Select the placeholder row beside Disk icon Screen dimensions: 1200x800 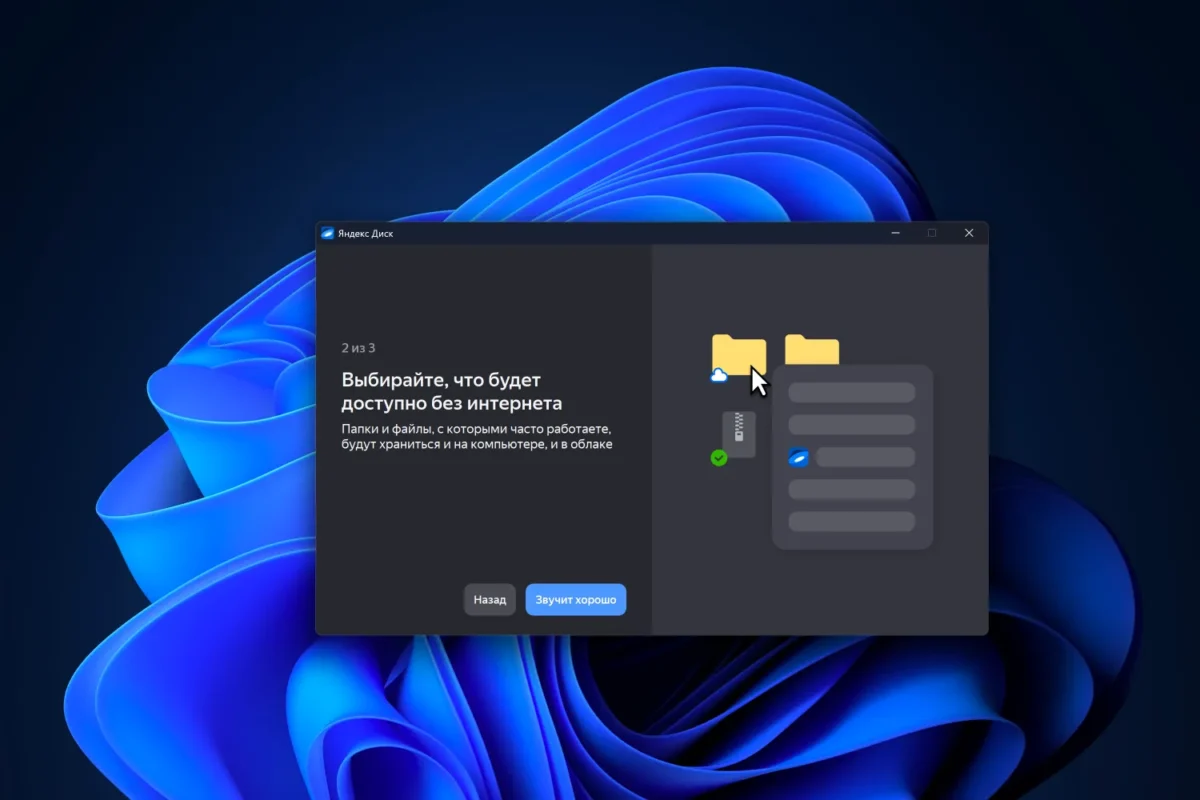tap(866, 457)
